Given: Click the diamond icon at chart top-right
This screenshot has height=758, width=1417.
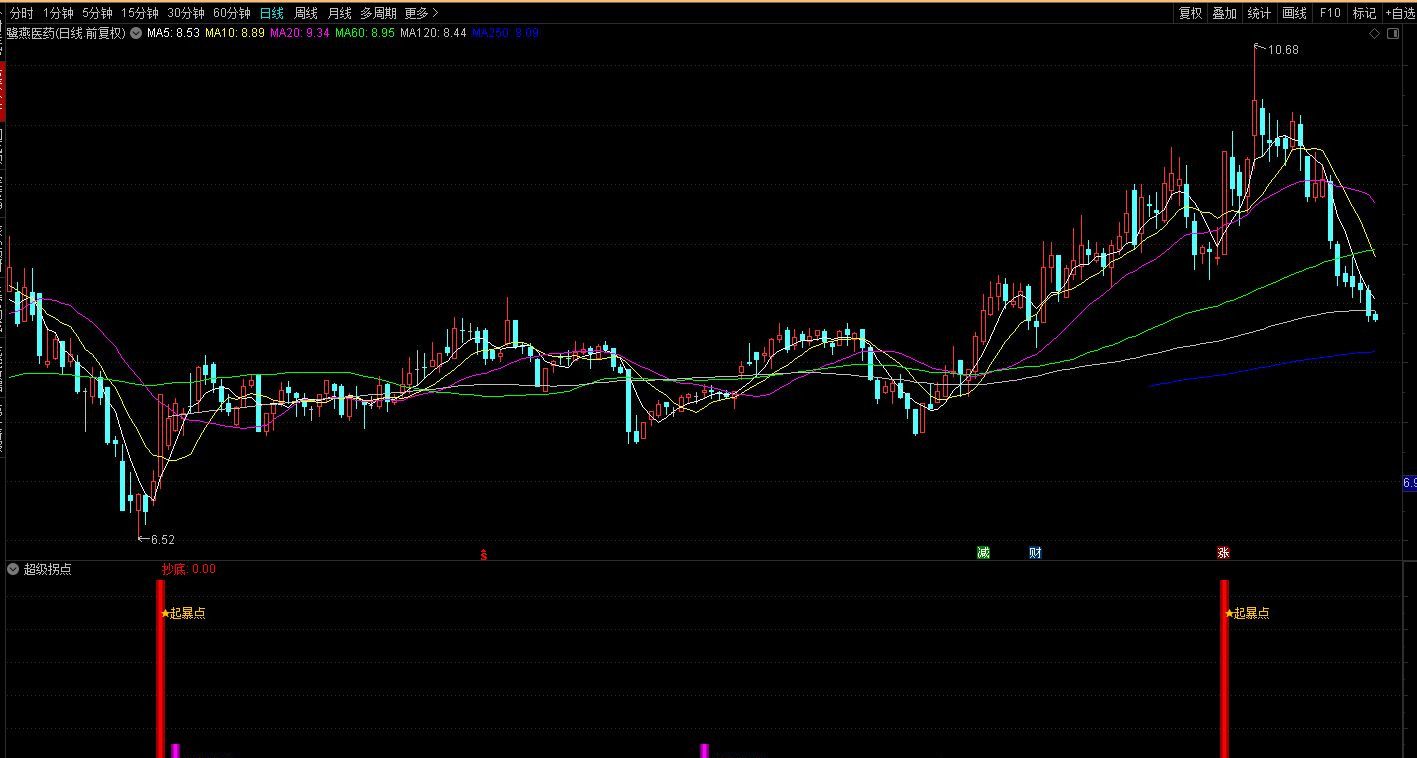Looking at the screenshot, I should (x=1375, y=33).
